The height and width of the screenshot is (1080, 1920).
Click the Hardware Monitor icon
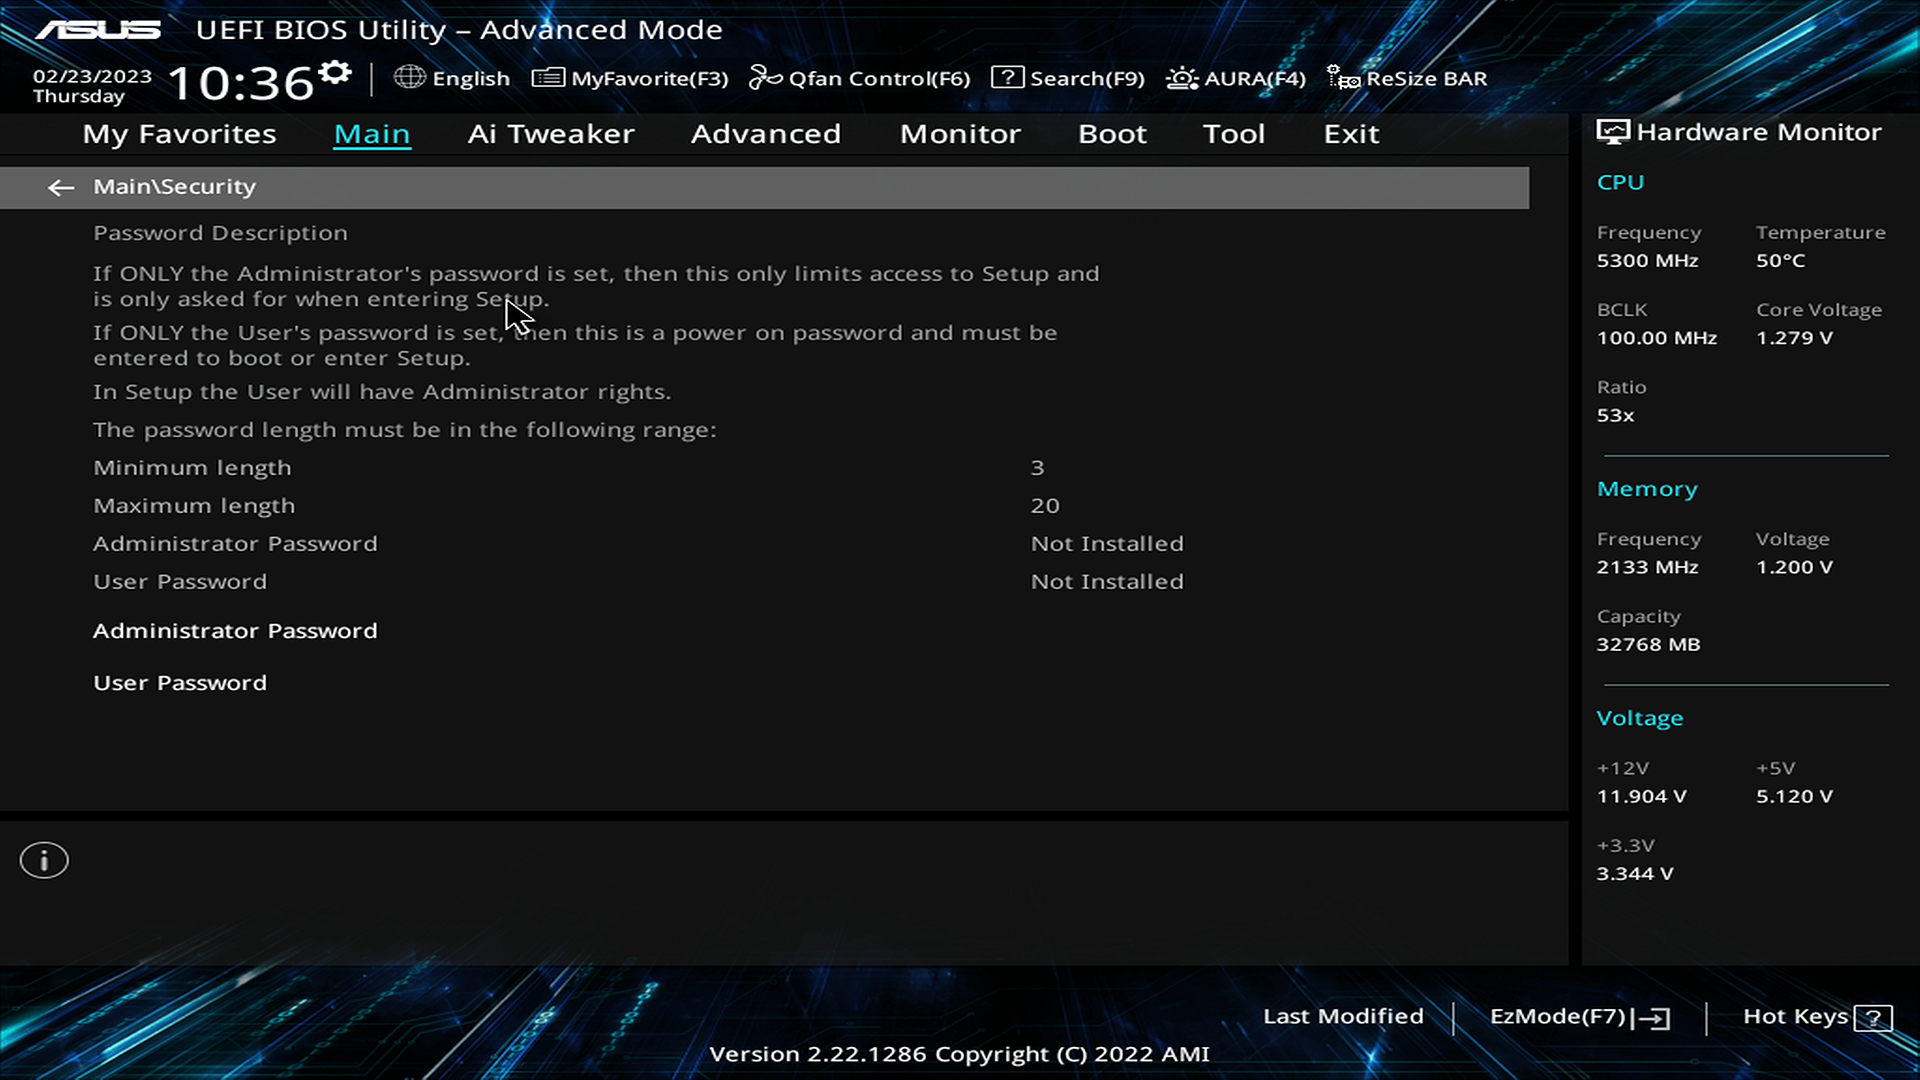[1613, 132]
